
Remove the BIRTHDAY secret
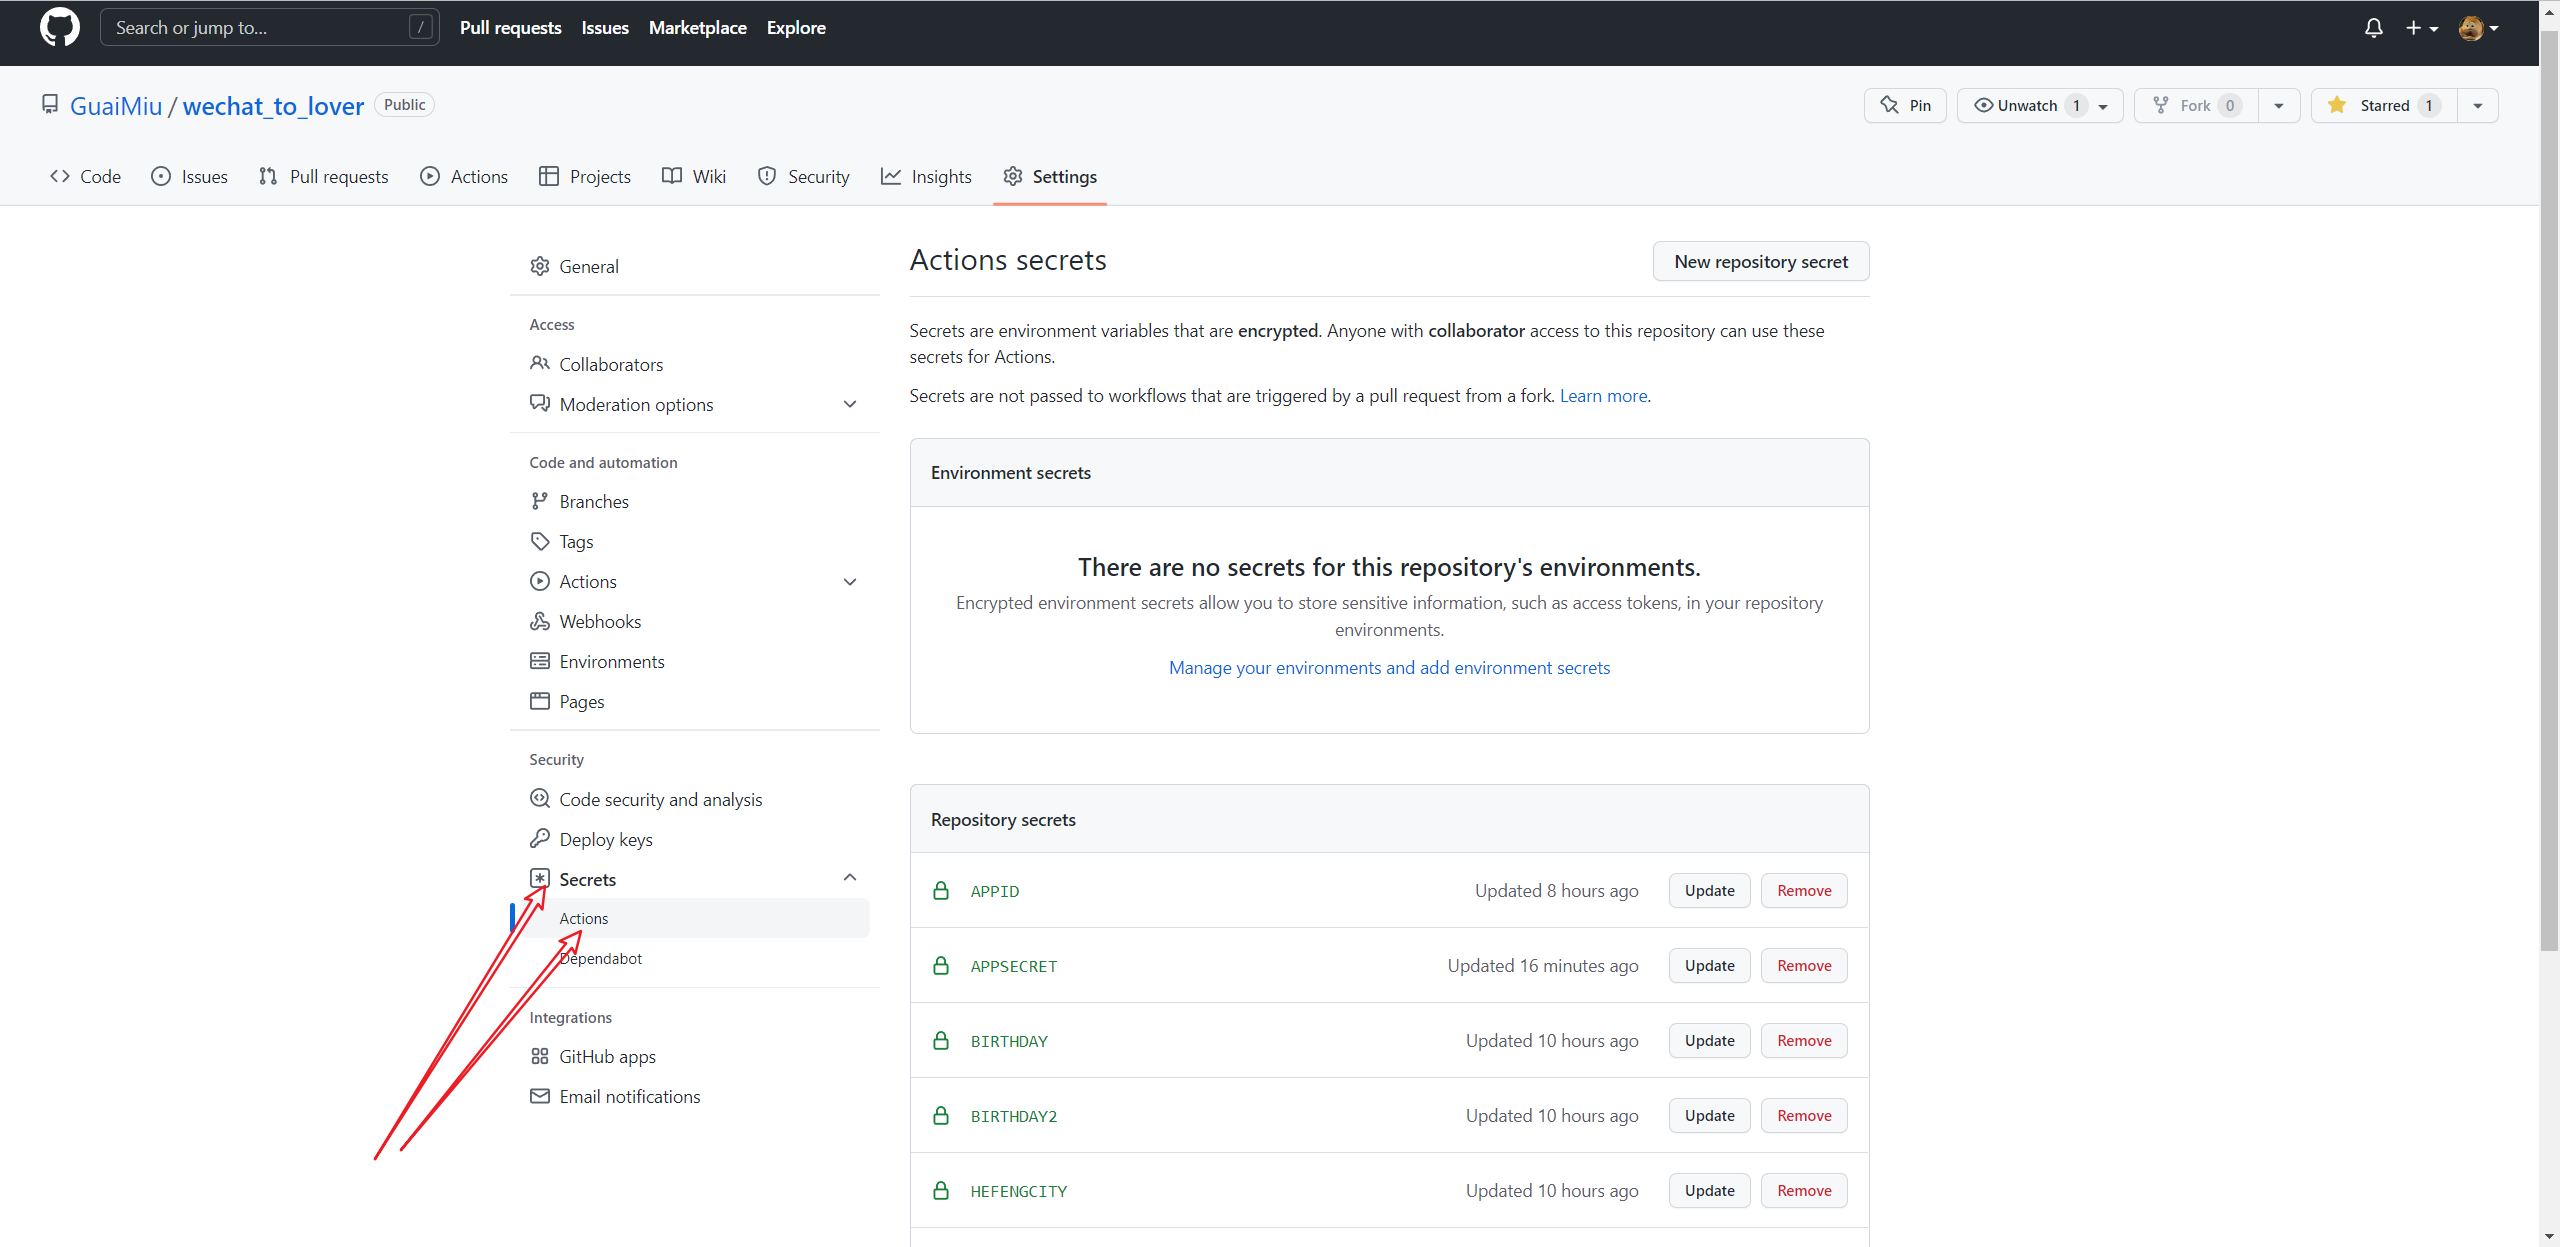click(1804, 1040)
